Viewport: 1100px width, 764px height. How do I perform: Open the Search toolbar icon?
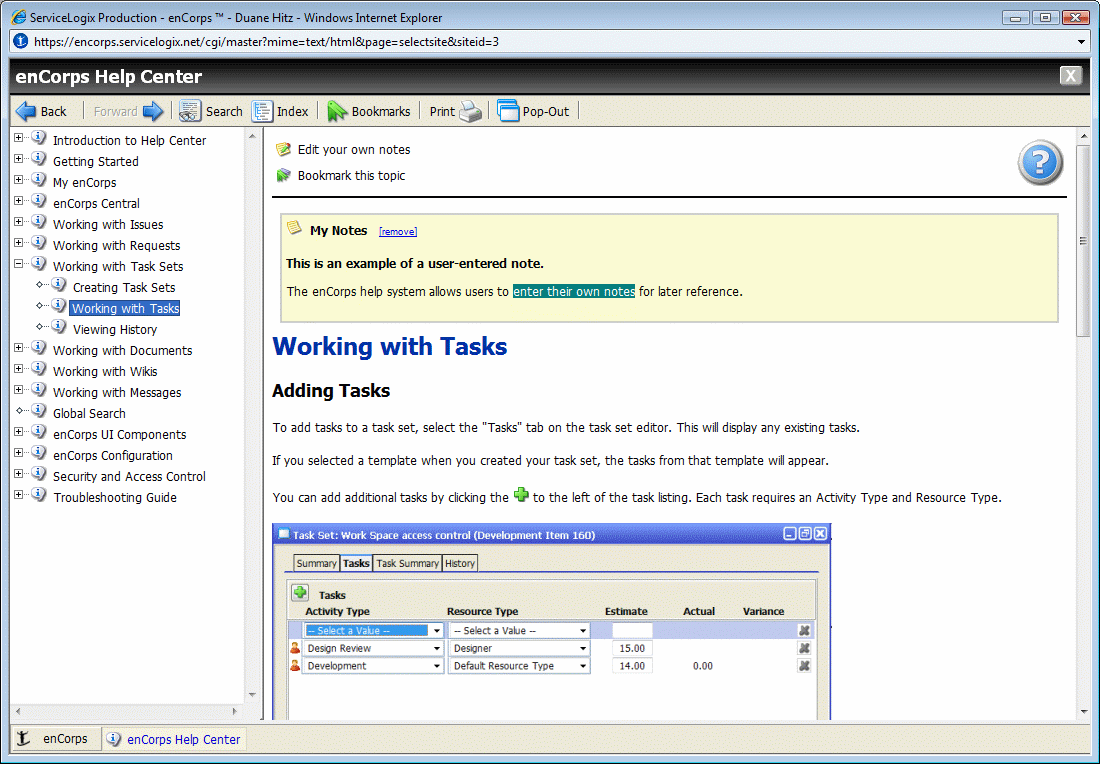189,111
